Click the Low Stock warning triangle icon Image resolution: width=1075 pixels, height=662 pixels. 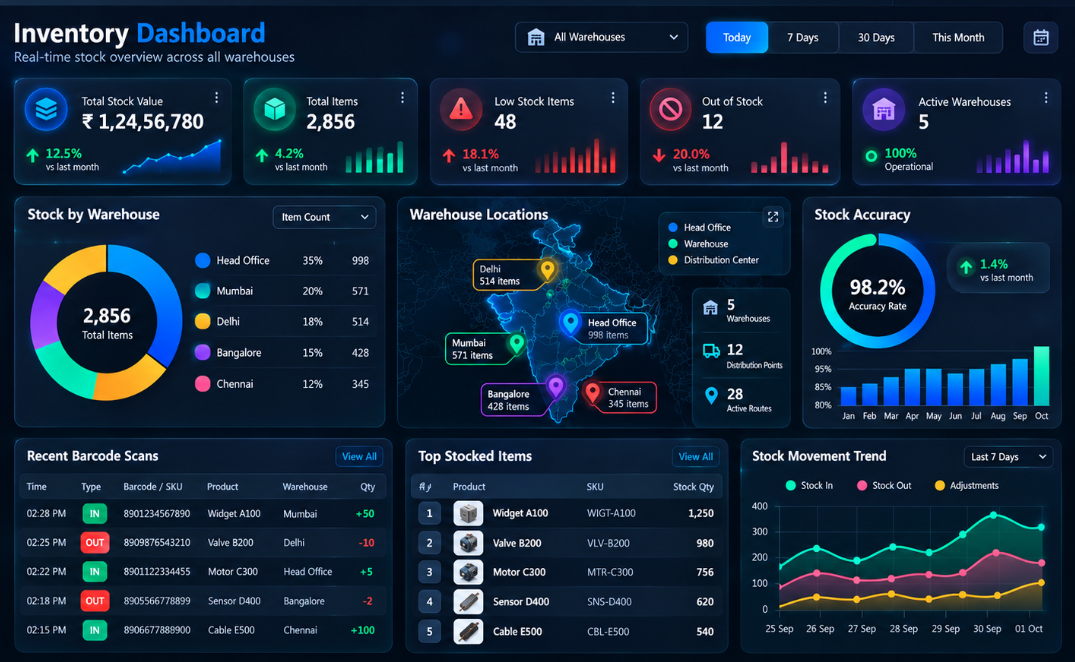[461, 109]
